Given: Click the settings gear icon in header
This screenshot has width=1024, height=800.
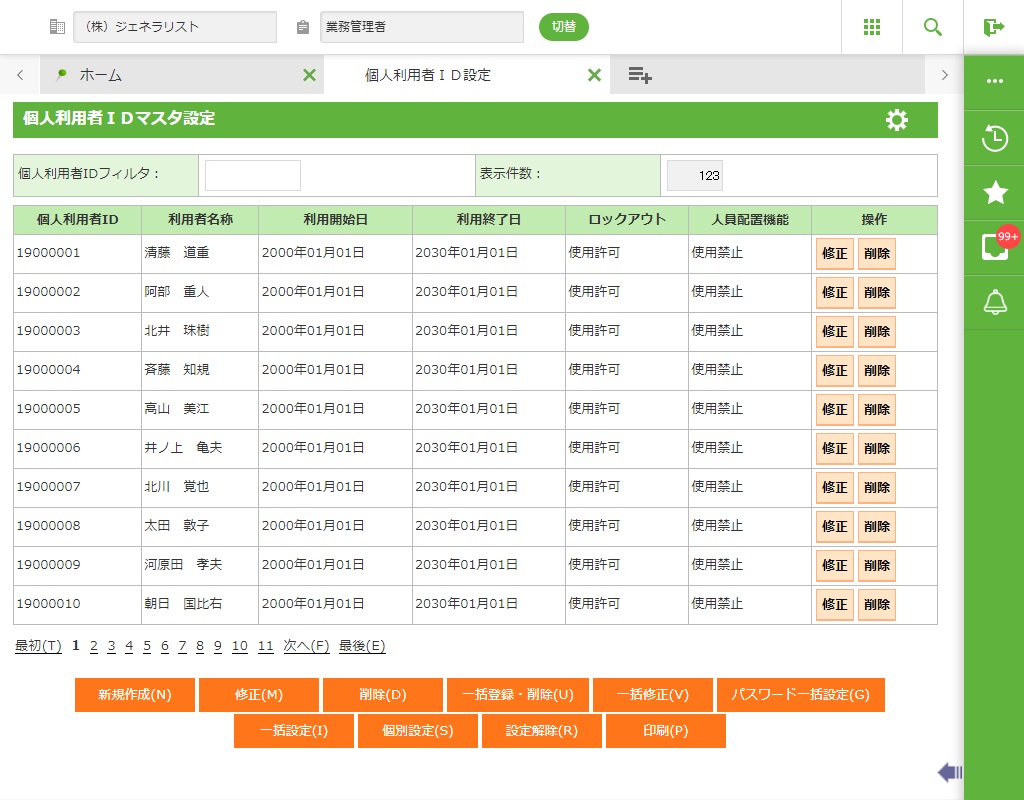Looking at the screenshot, I should [x=897, y=120].
